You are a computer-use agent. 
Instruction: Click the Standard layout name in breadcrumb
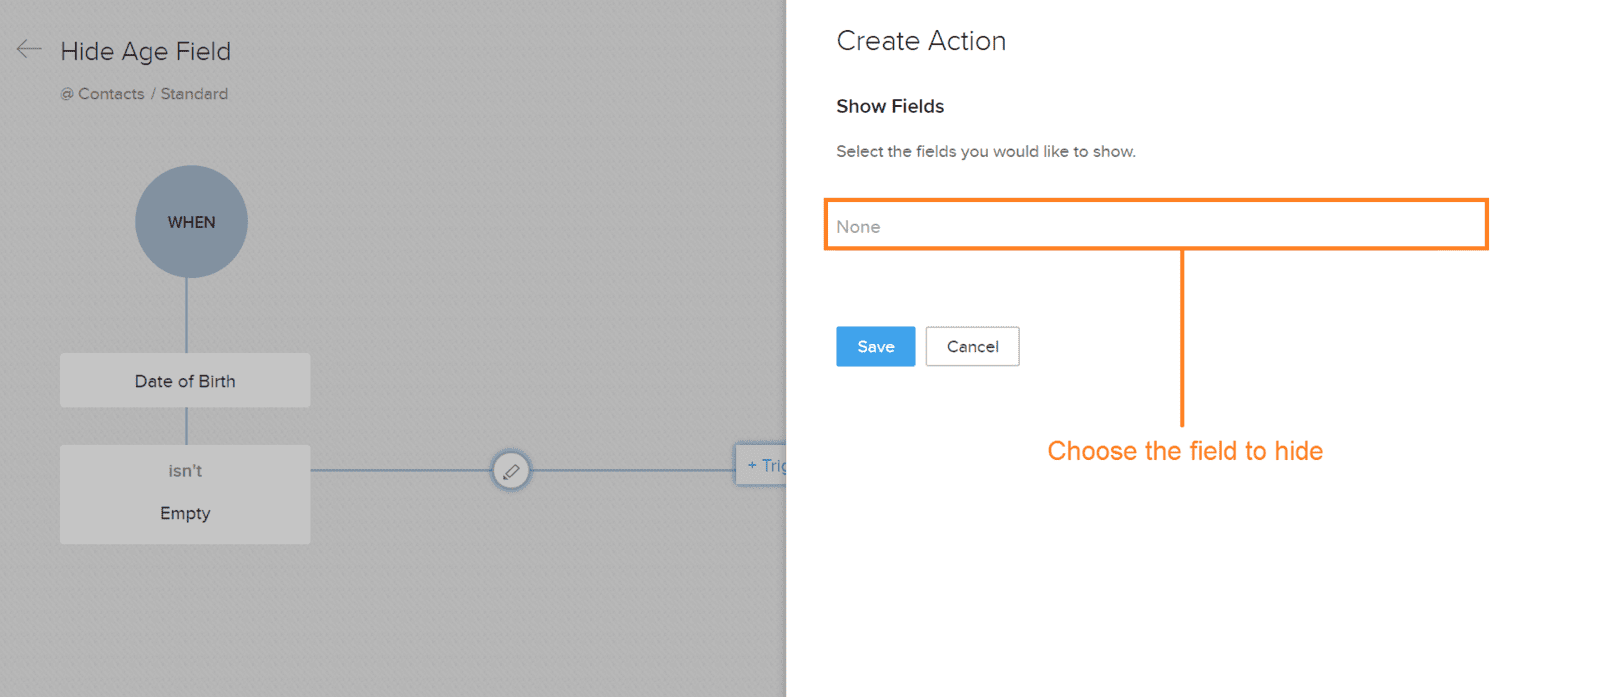[x=194, y=94]
